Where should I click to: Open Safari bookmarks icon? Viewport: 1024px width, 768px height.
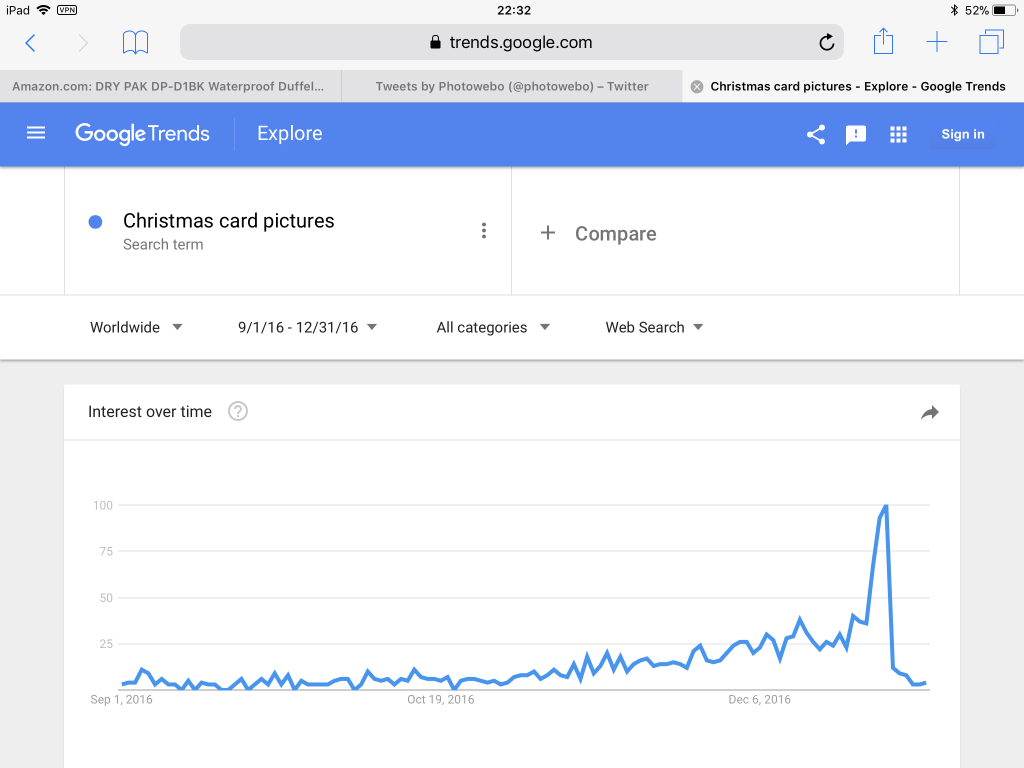coord(135,42)
